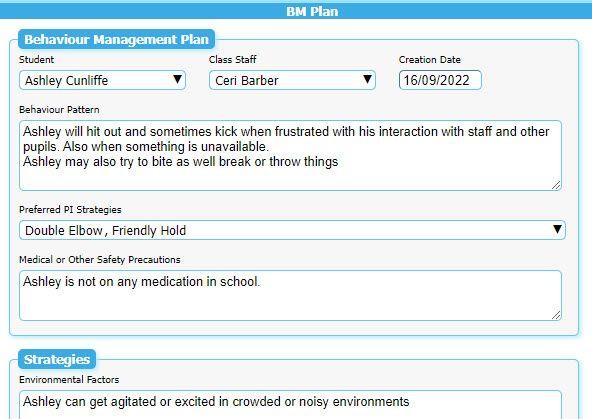
Task: Click the Environmental Factors label
Action: coord(69,380)
